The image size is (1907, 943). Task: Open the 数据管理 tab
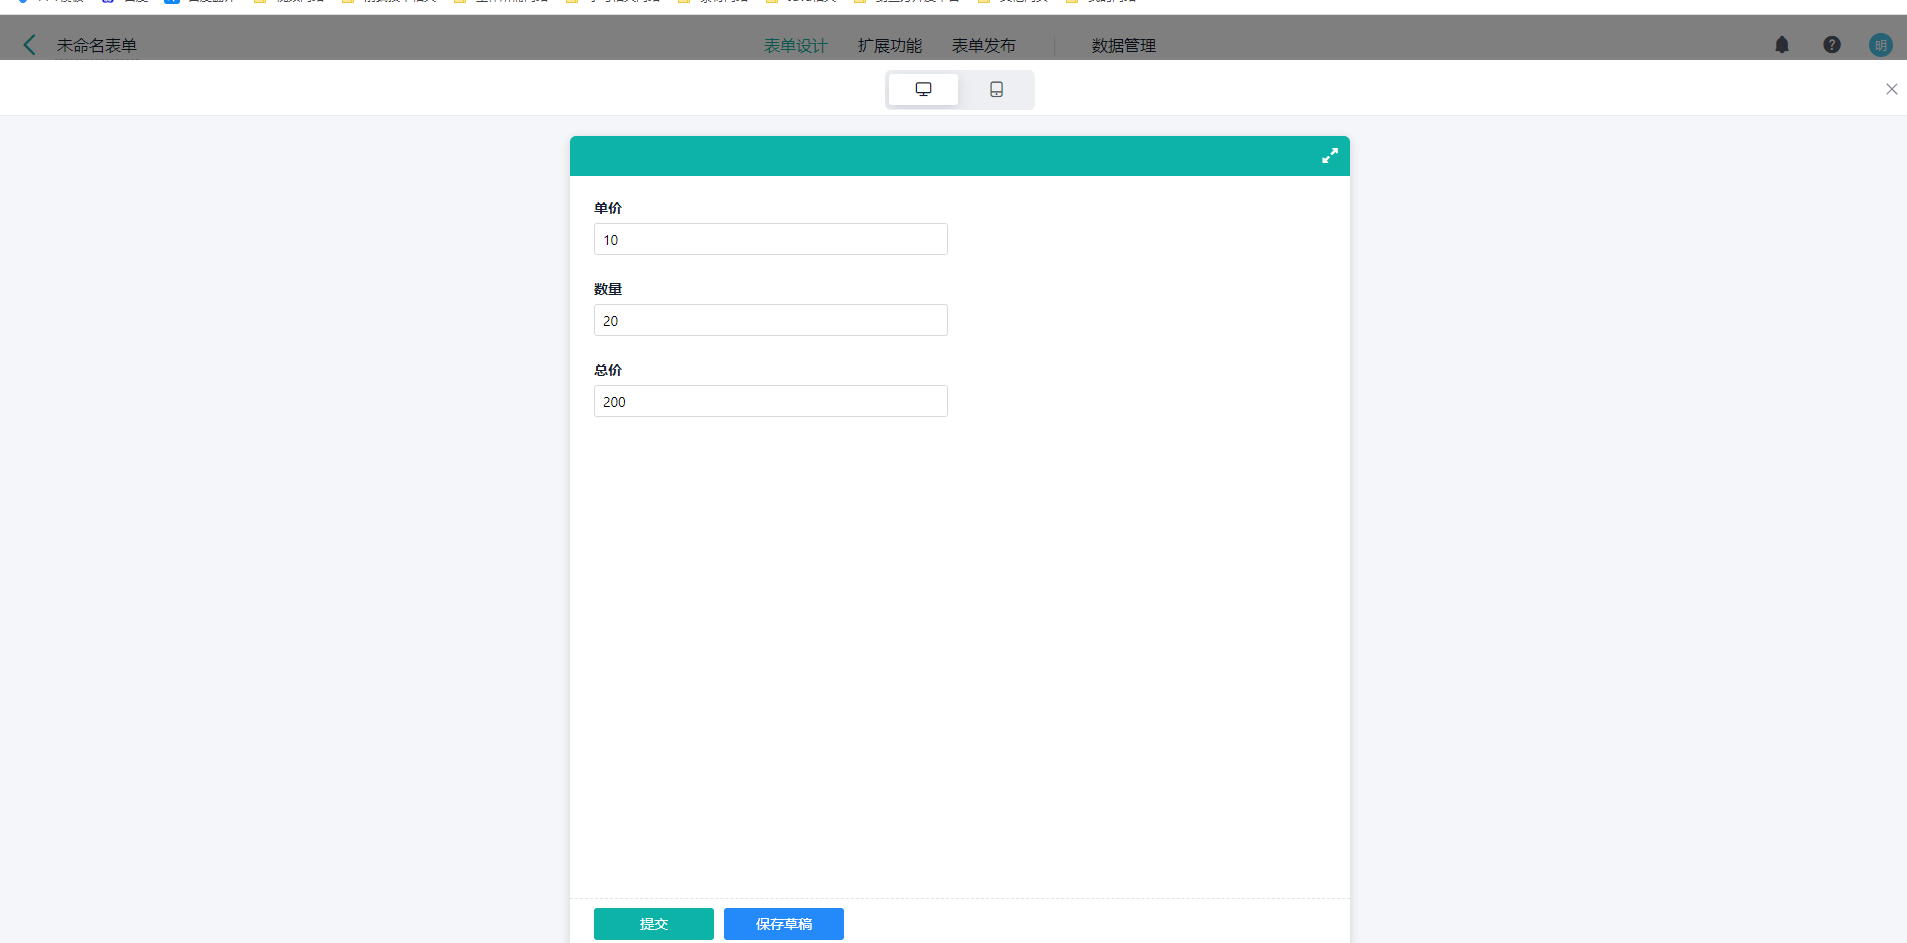click(1124, 46)
